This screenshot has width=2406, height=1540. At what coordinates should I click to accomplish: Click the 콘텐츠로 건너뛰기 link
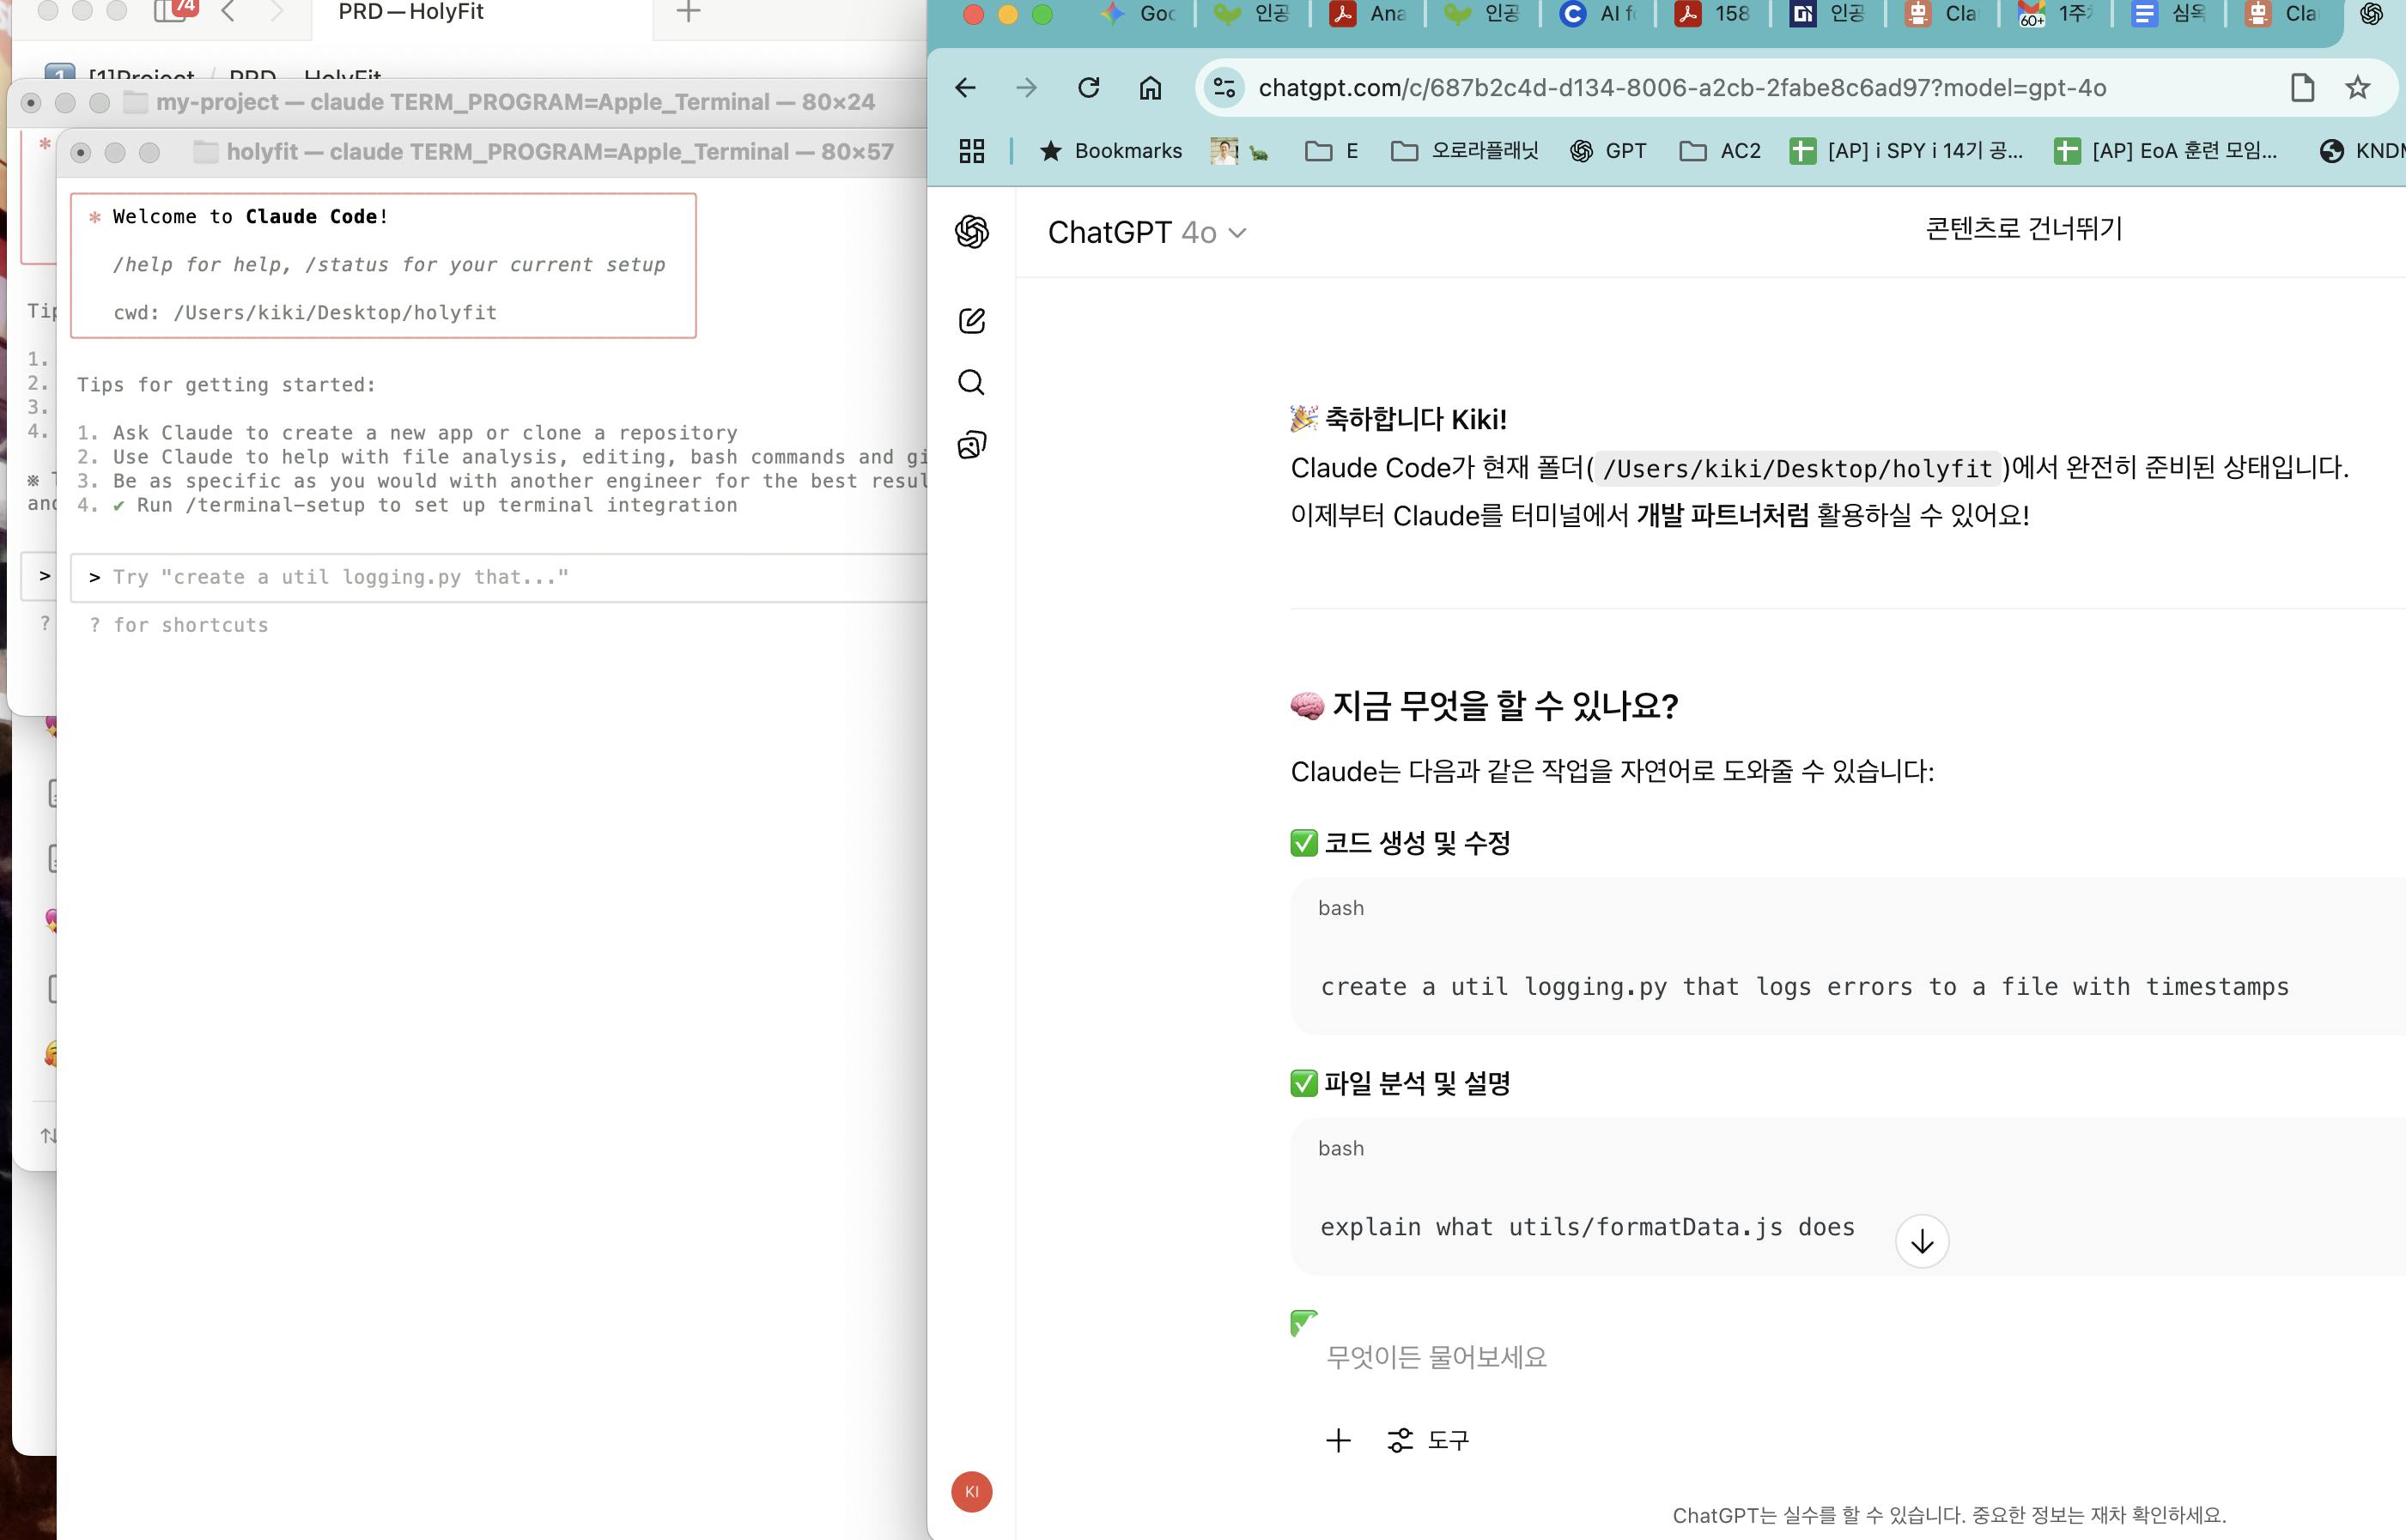(2023, 229)
